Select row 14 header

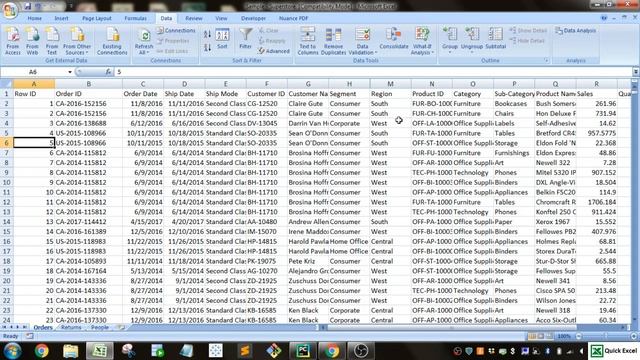pos(7,222)
